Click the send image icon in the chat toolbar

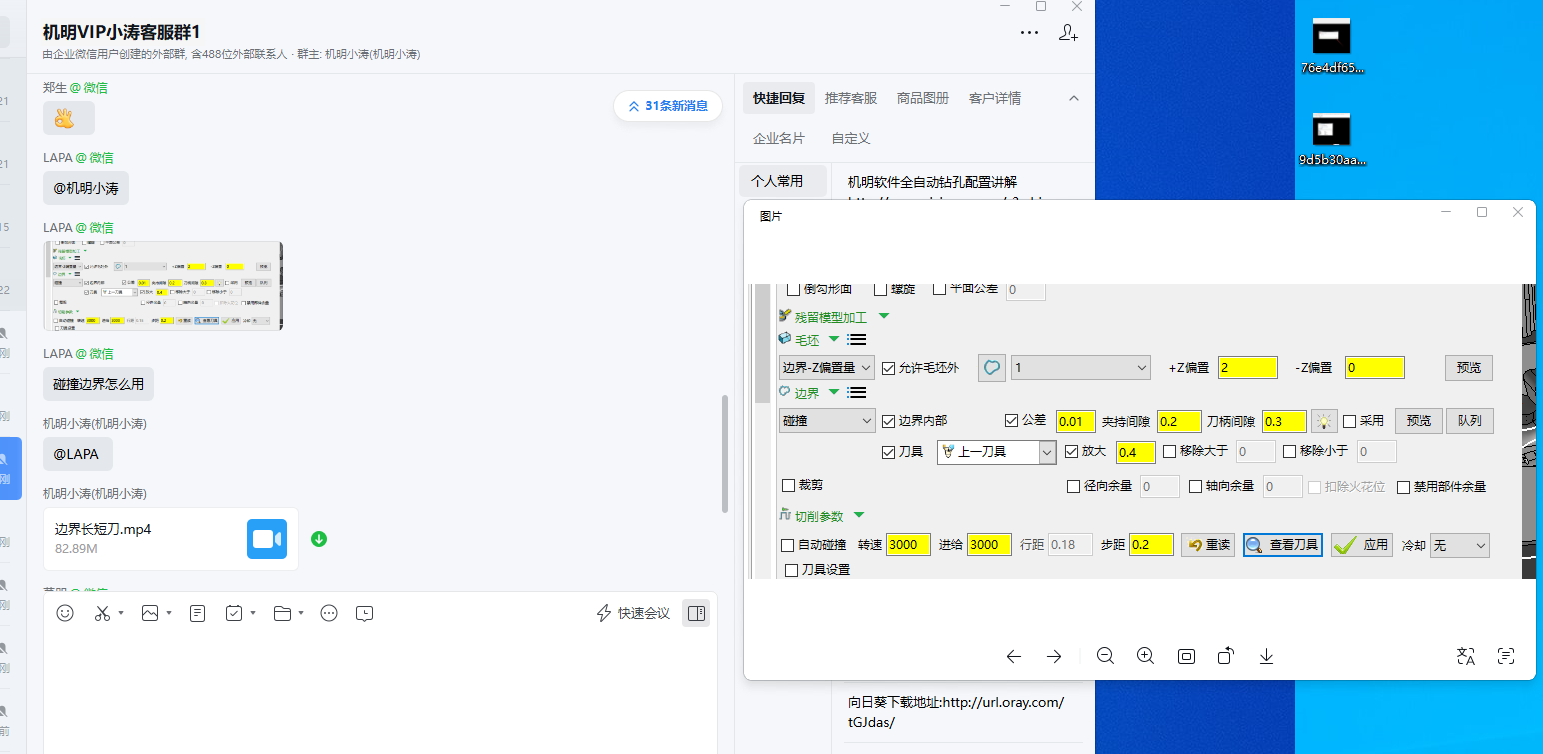[x=150, y=613]
